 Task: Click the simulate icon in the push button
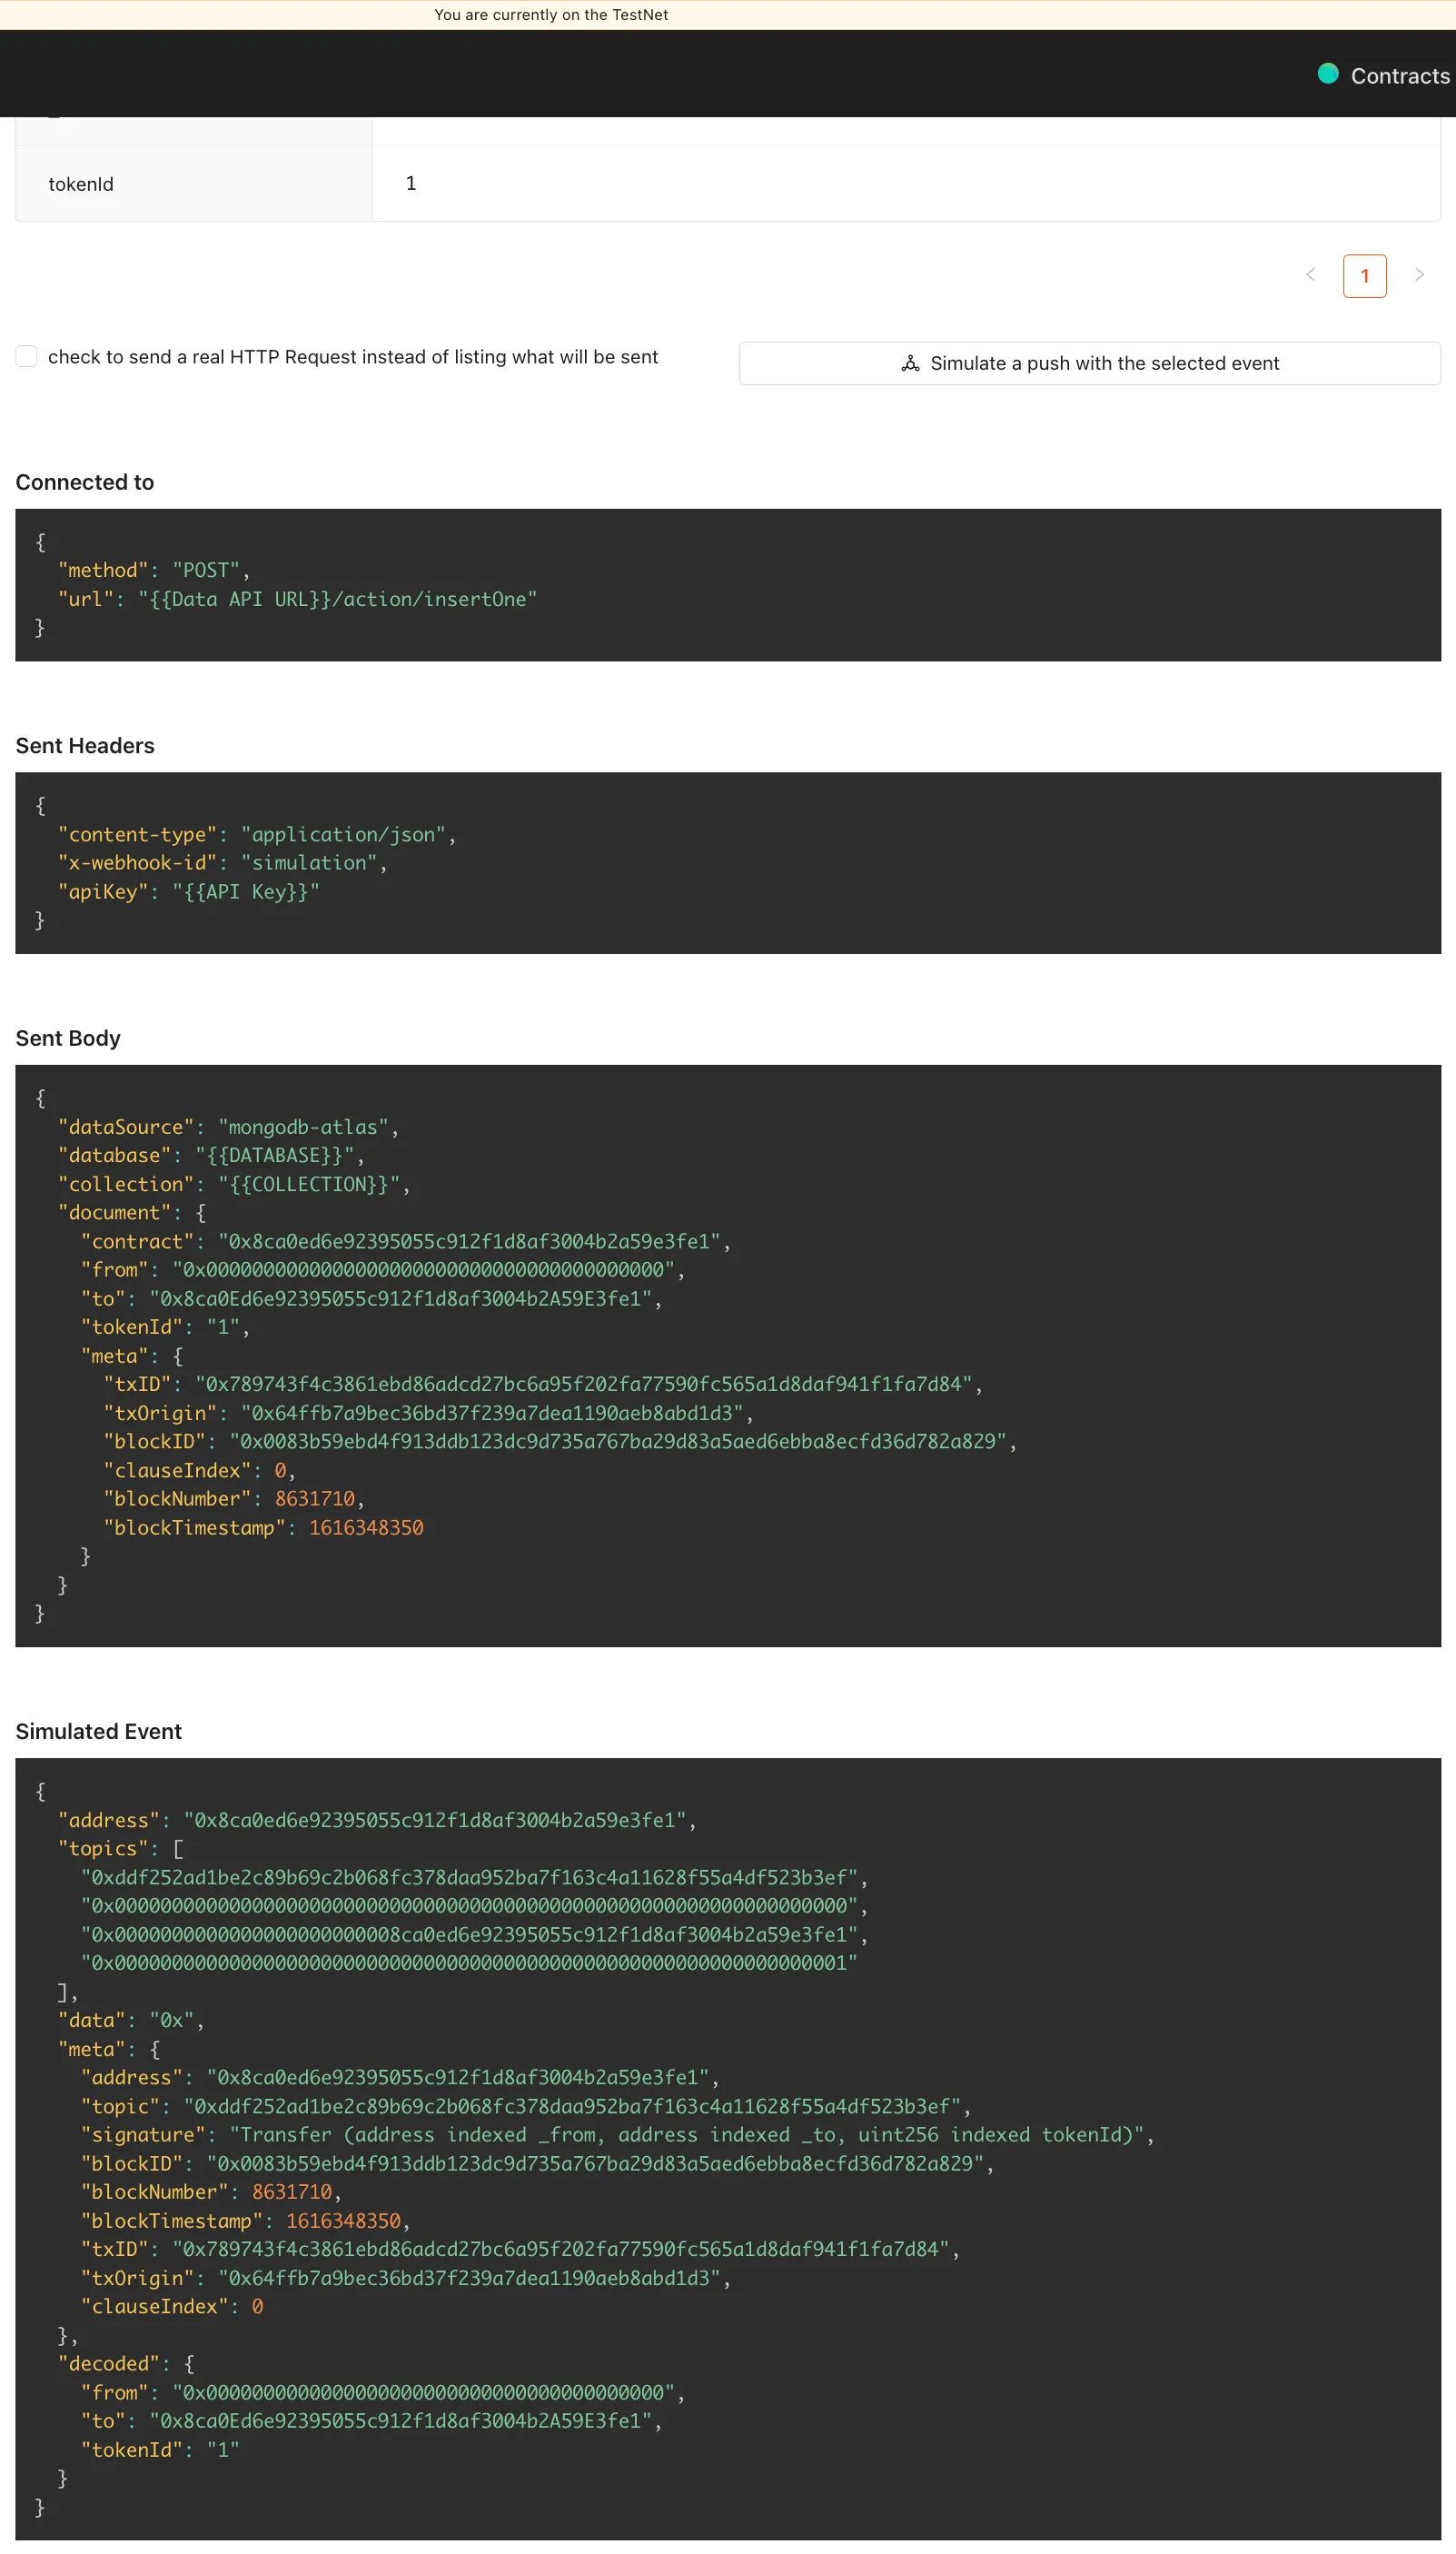tap(910, 364)
